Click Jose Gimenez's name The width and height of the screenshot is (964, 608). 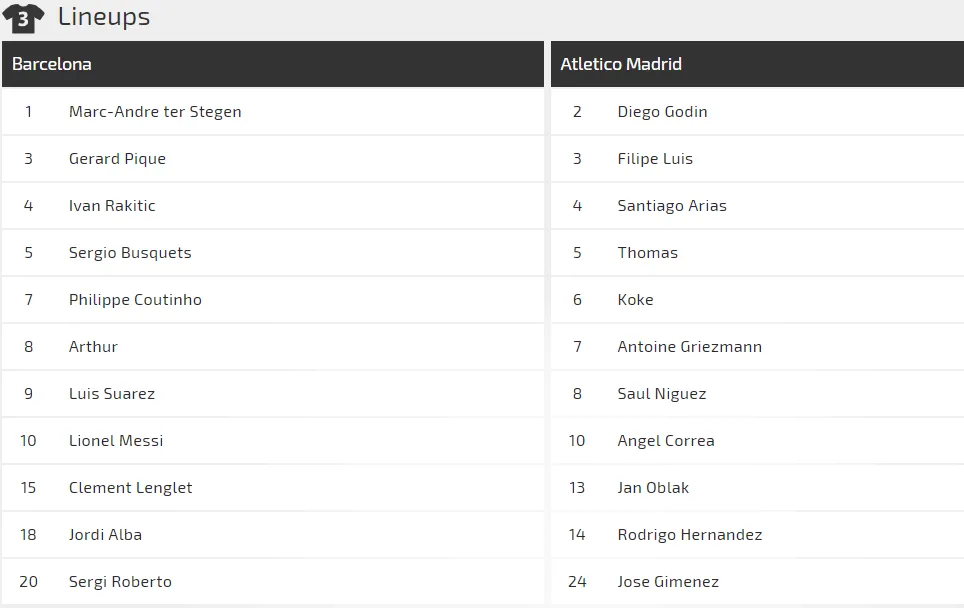coord(668,582)
